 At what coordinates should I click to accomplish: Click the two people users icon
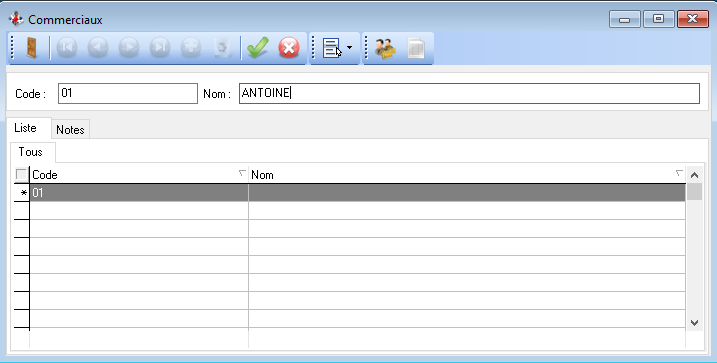tap(385, 48)
